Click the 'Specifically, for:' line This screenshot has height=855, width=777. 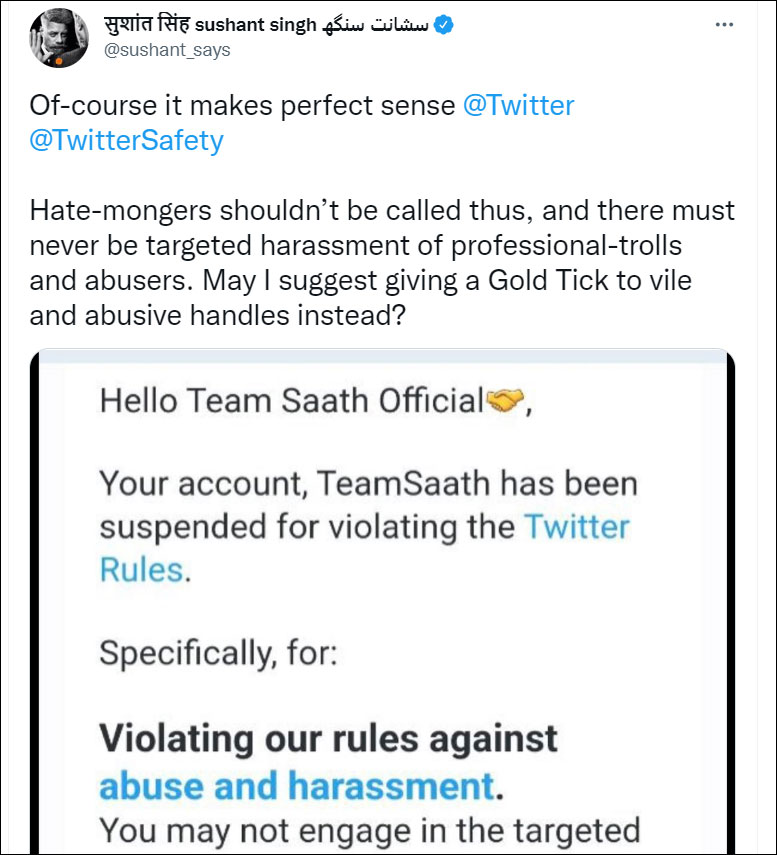[219, 654]
